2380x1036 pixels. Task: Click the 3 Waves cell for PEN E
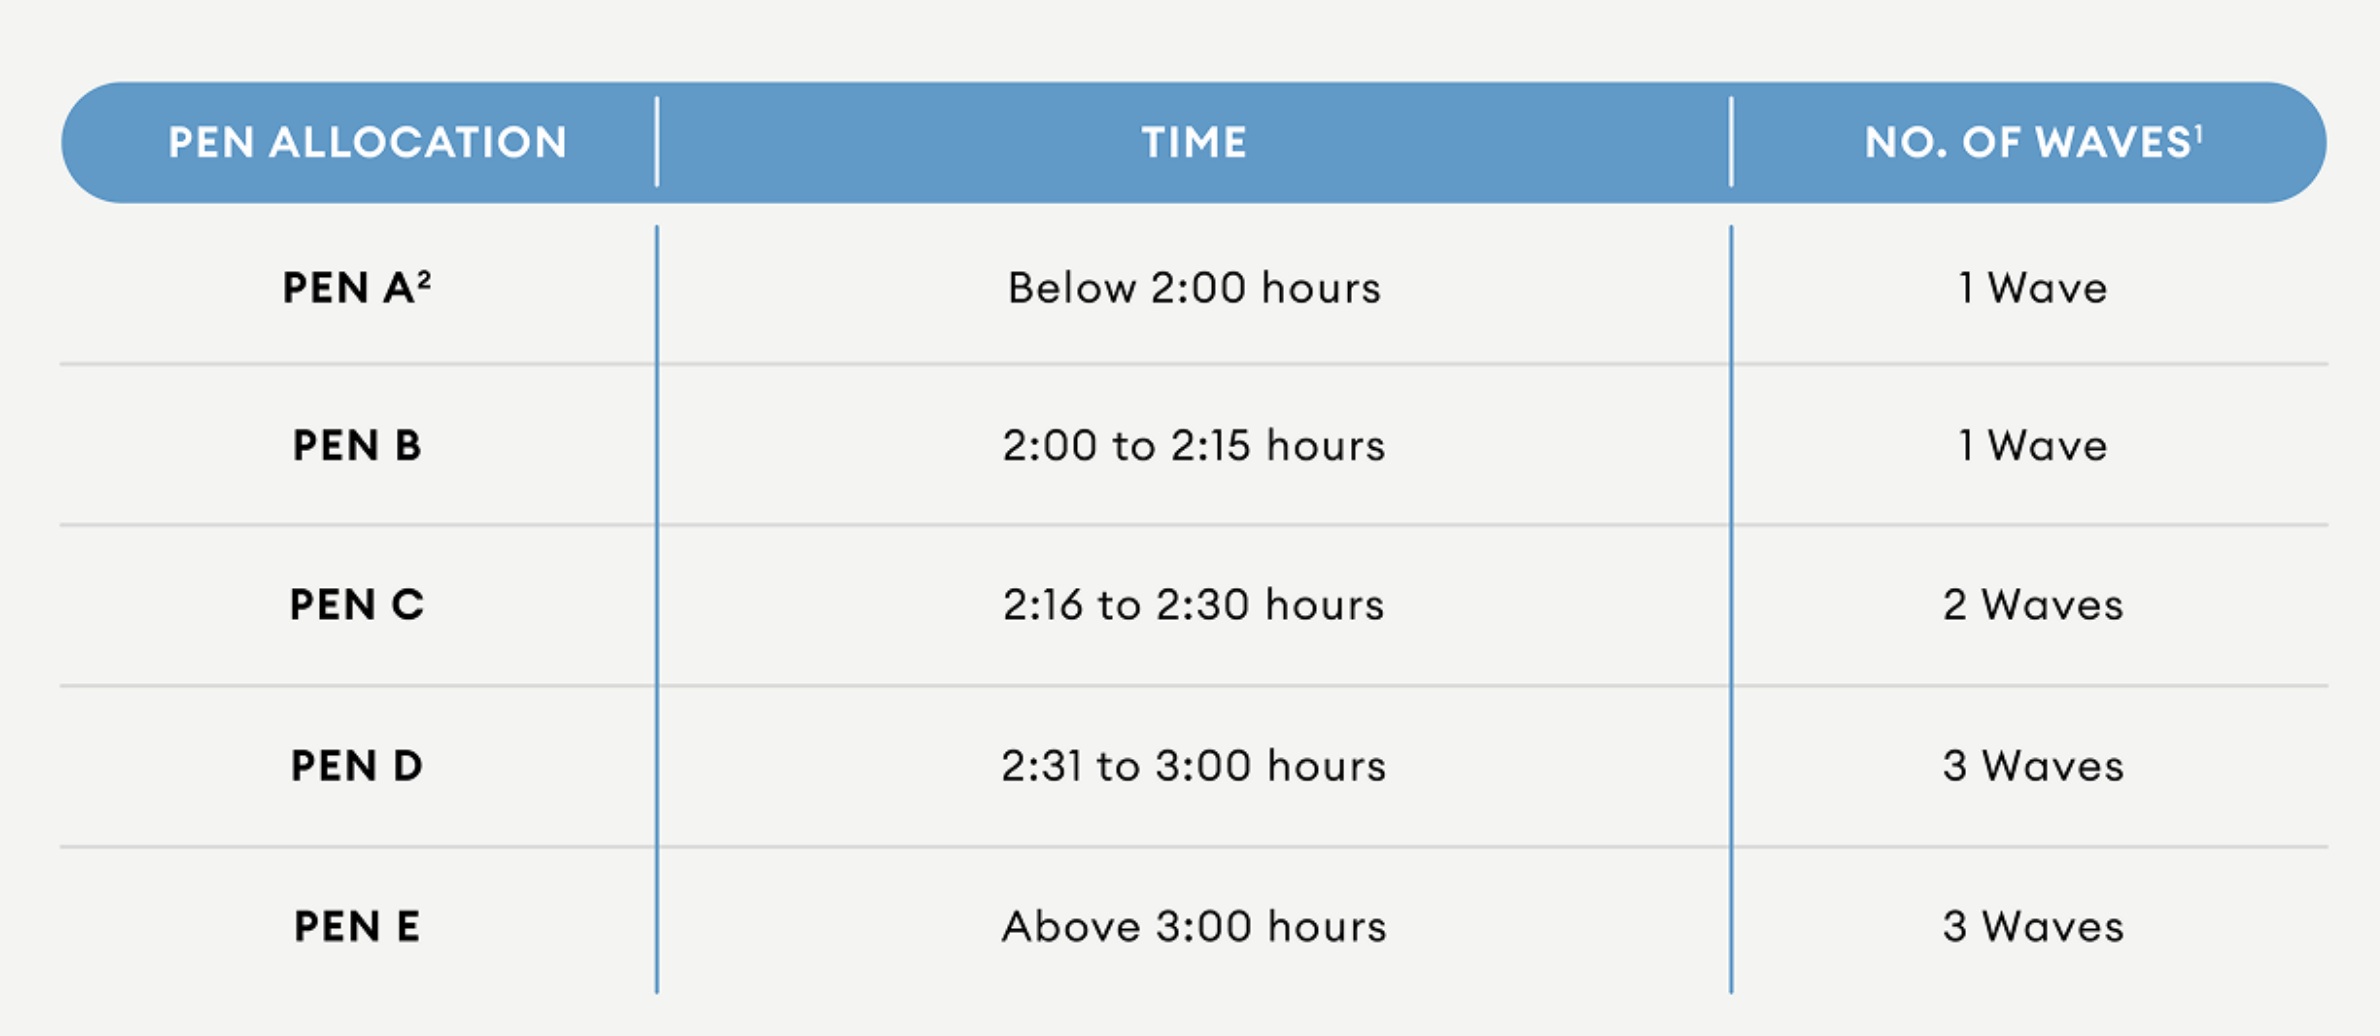click(x=2032, y=927)
